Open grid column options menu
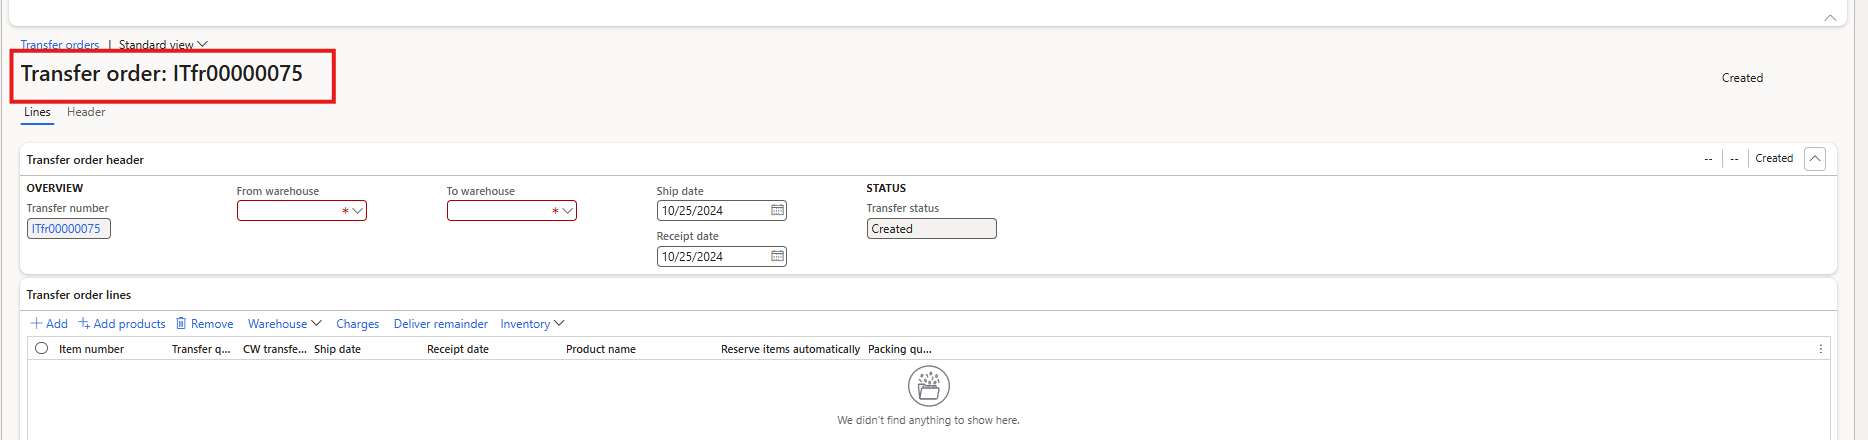 pos(1820,349)
